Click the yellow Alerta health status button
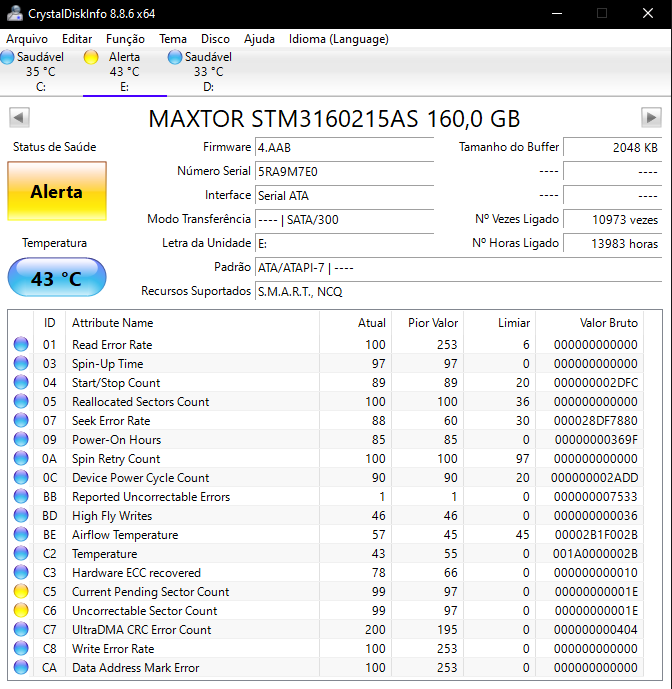Viewport: 672px width, 689px height. 57,191
